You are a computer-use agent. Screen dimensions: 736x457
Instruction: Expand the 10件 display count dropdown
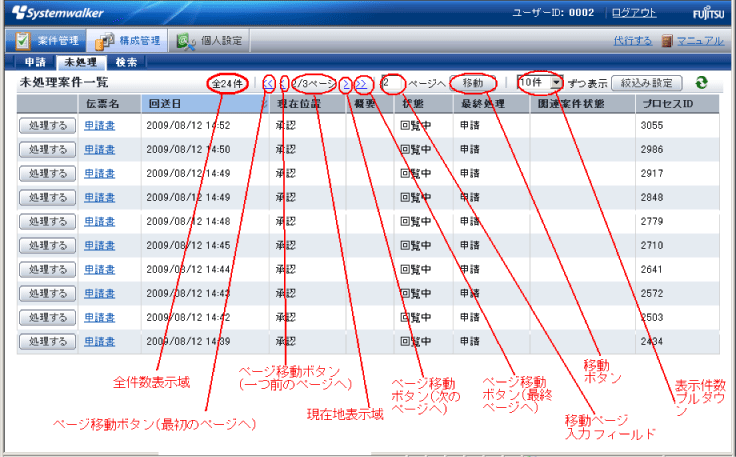coord(556,84)
